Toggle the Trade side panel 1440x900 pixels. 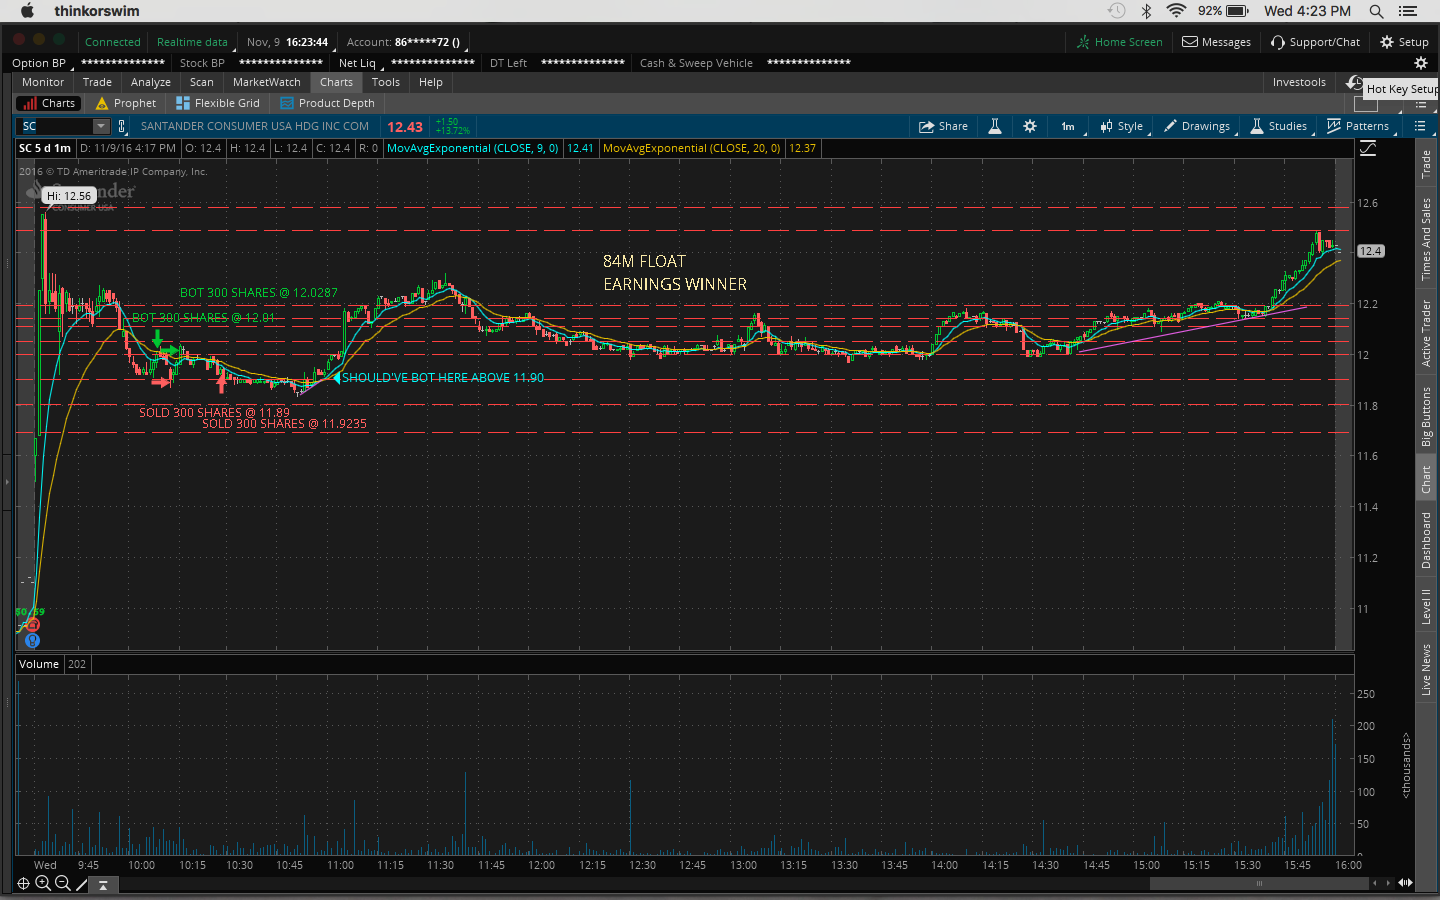click(x=1426, y=164)
